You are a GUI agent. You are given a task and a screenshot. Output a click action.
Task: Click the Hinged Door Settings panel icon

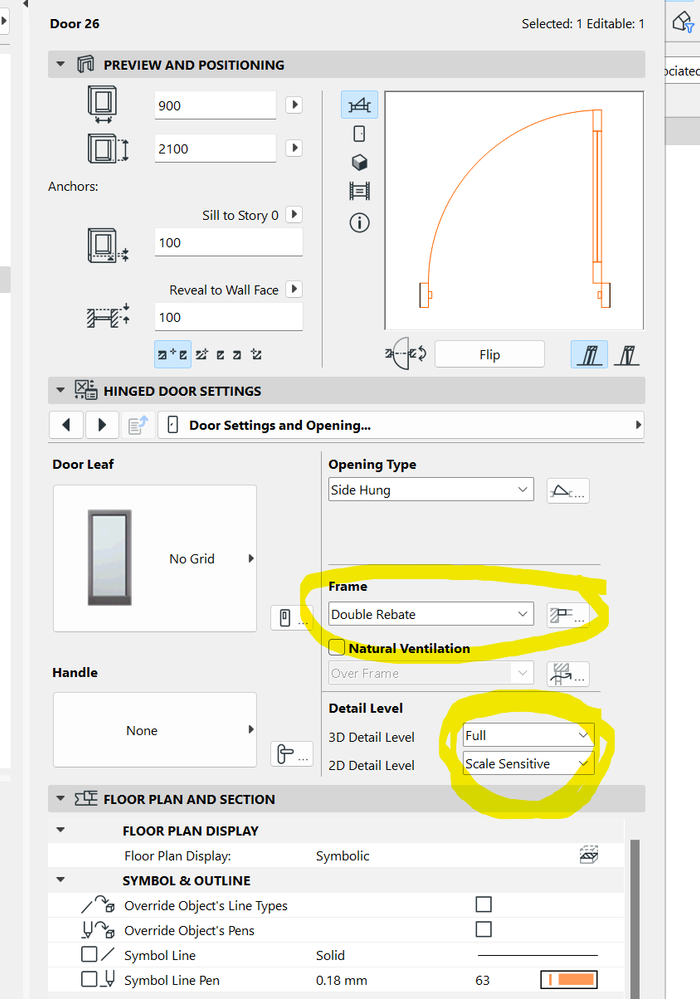pyautogui.click(x=86, y=390)
